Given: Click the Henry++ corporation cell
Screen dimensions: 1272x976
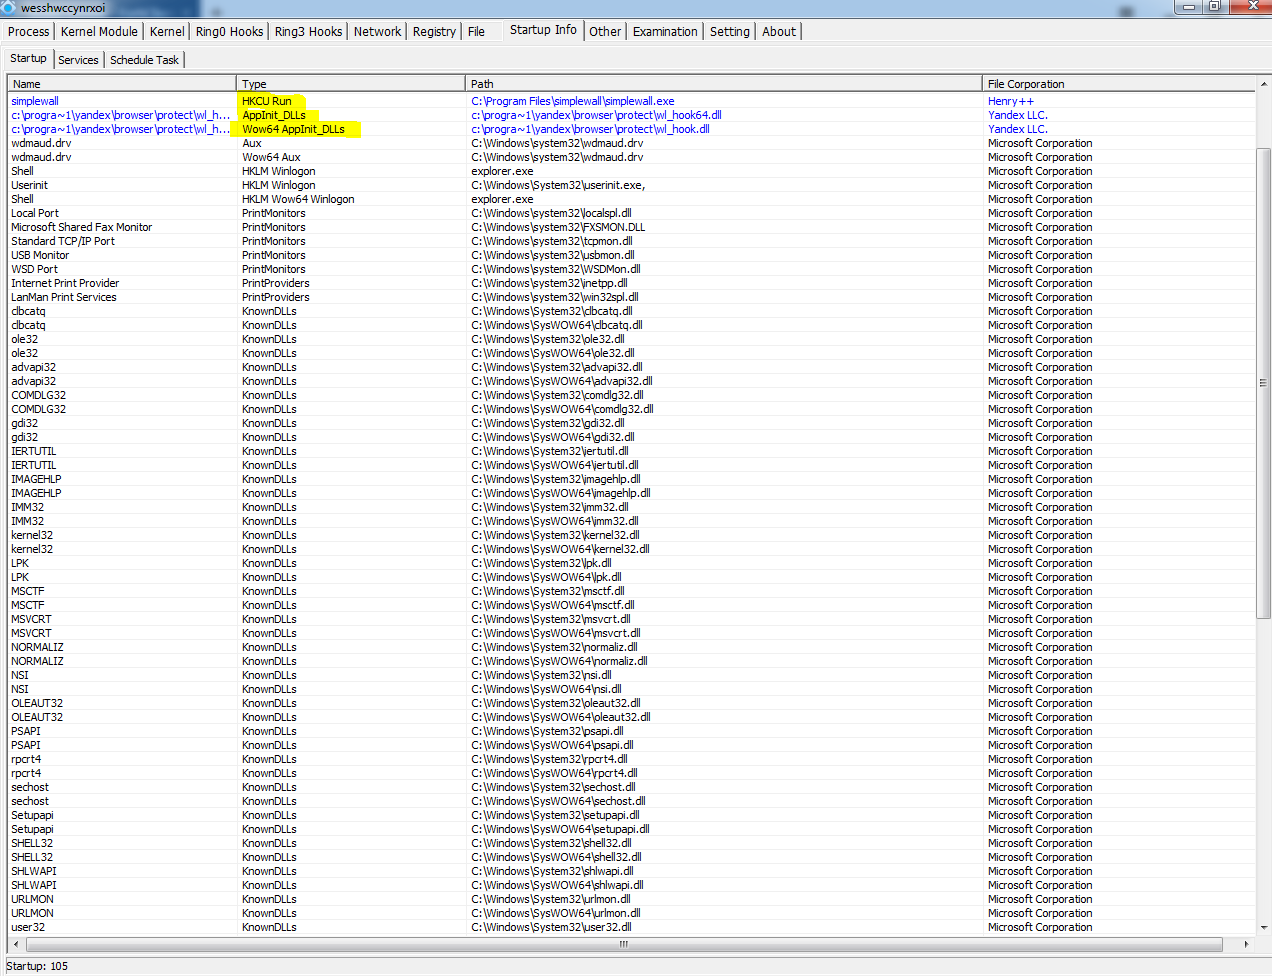Looking at the screenshot, I should tap(1011, 101).
